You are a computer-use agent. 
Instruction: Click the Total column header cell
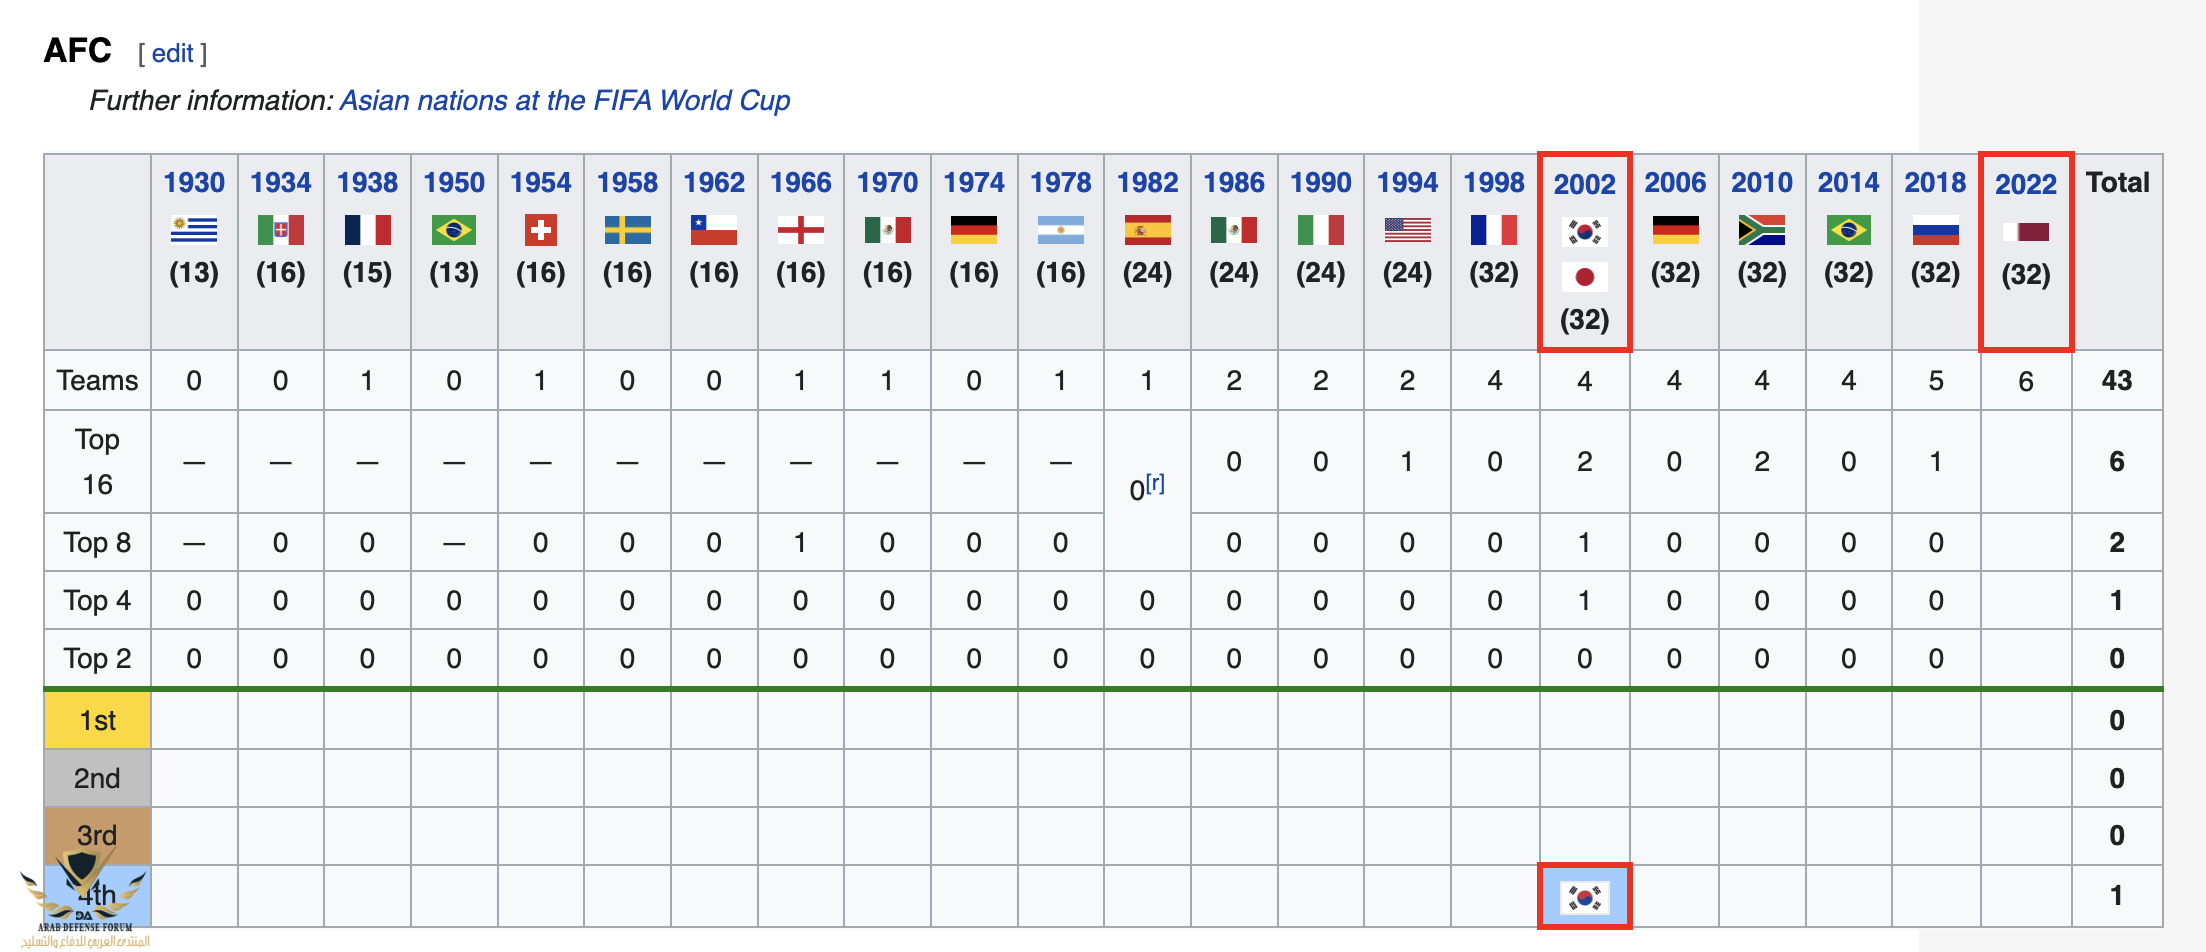point(2117,182)
